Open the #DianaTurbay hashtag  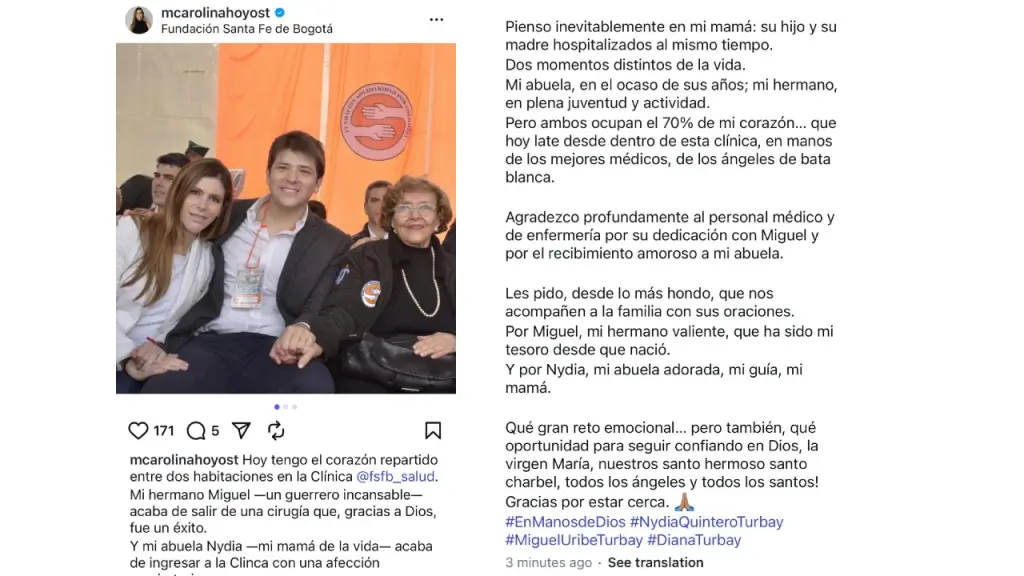click(x=694, y=540)
